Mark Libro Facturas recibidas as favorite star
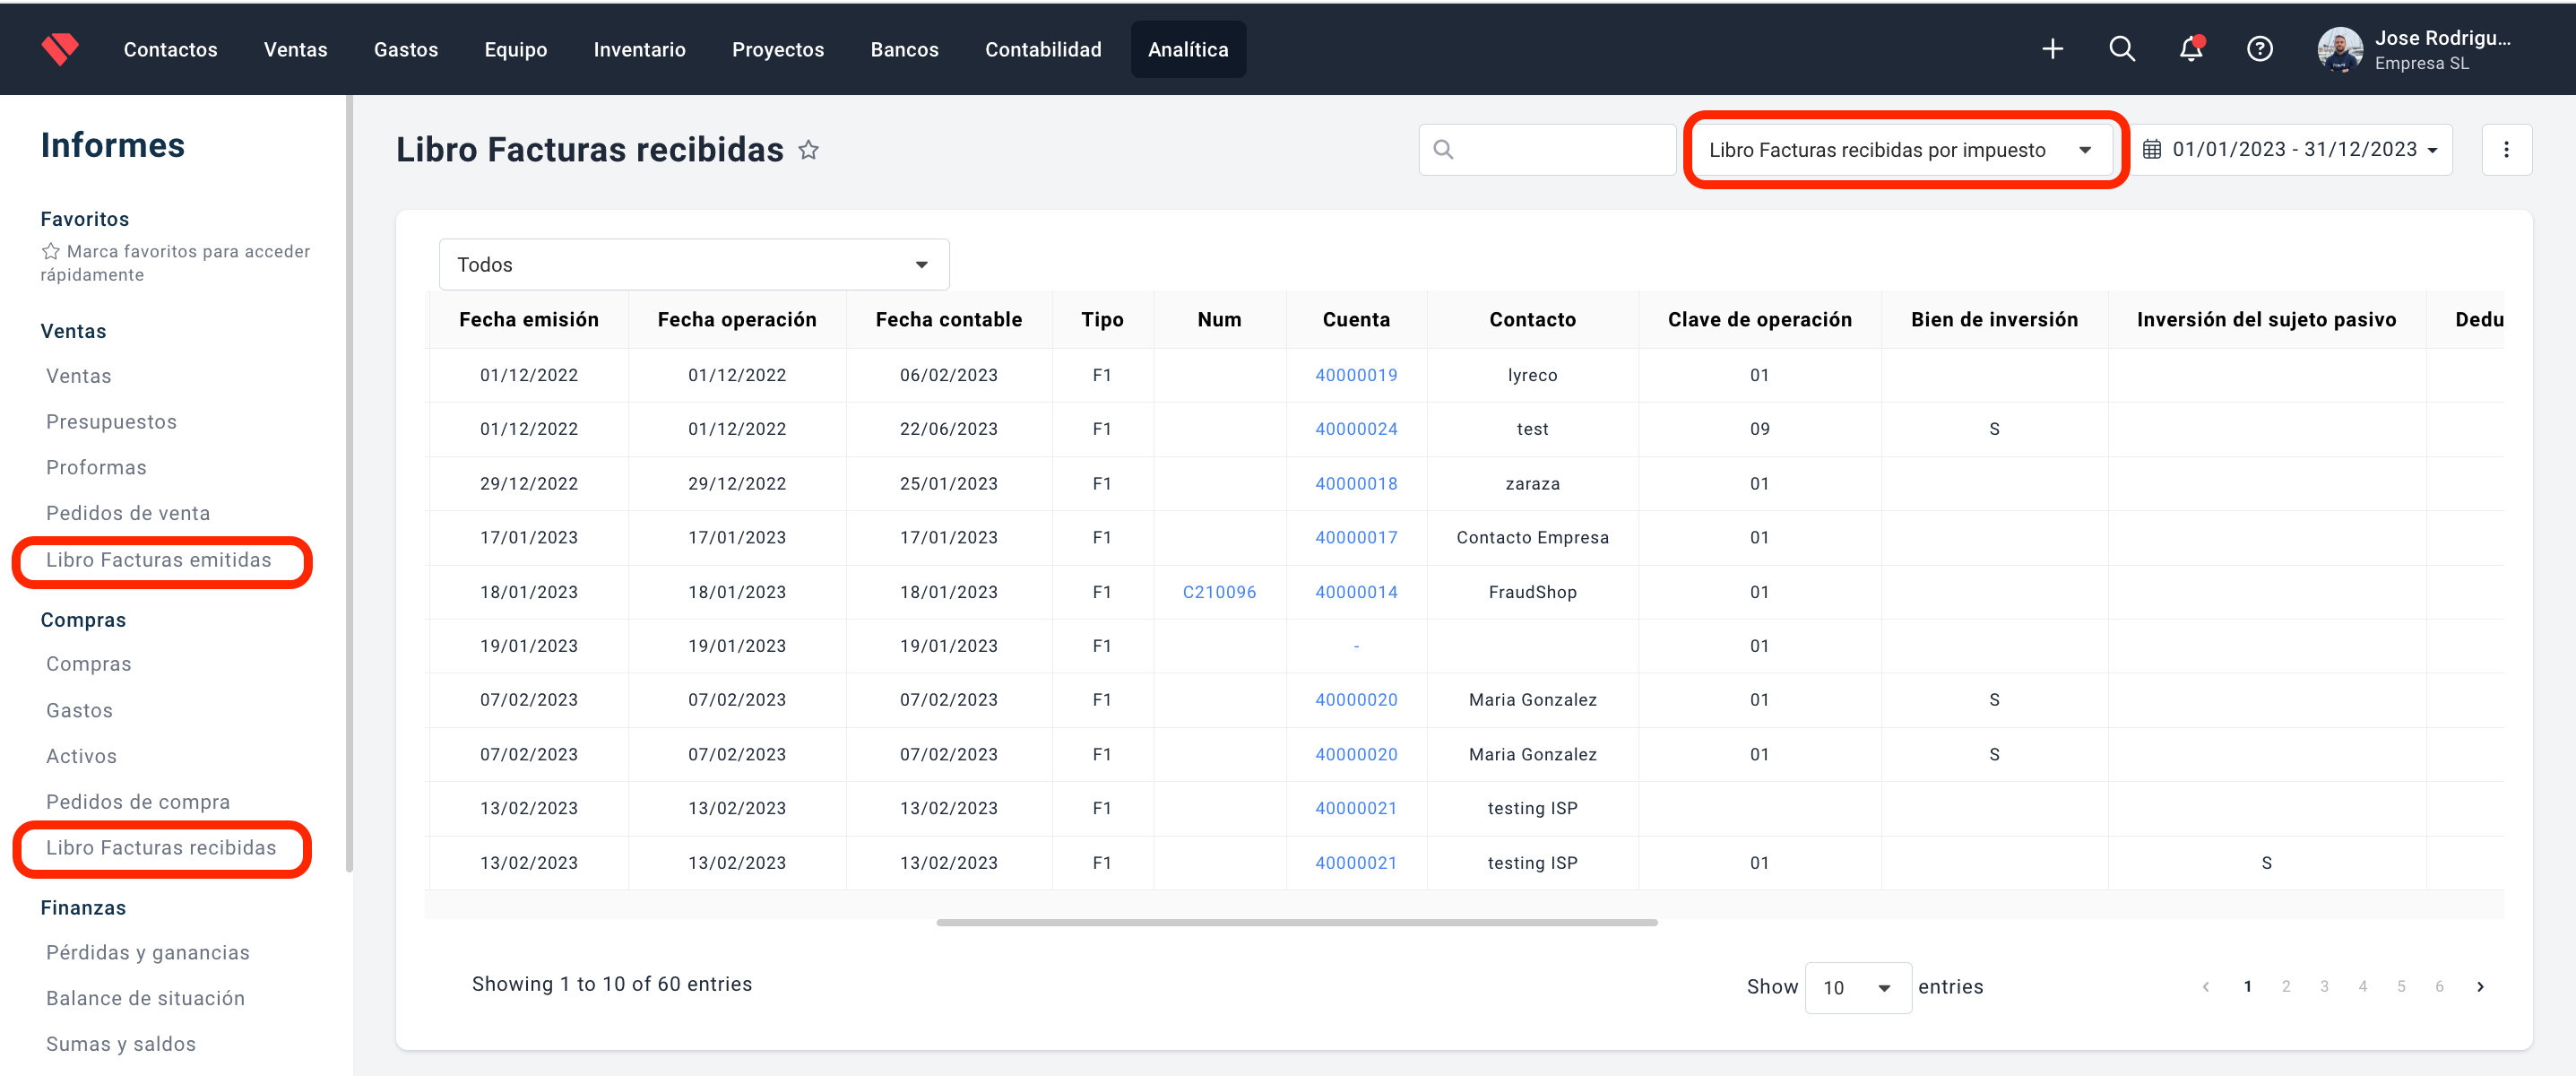The width and height of the screenshot is (2576, 1076). [808, 150]
